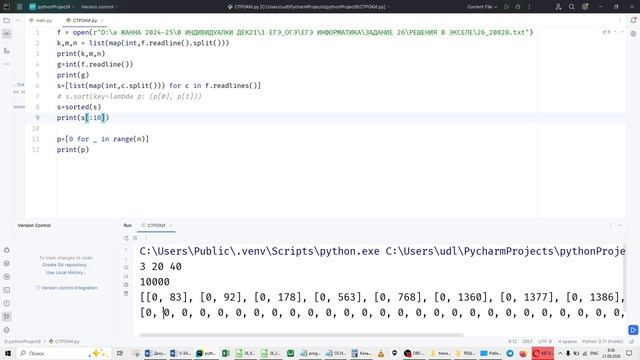The width and height of the screenshot is (640, 360).
Task: Click the console output line 10000
Action: (154, 282)
